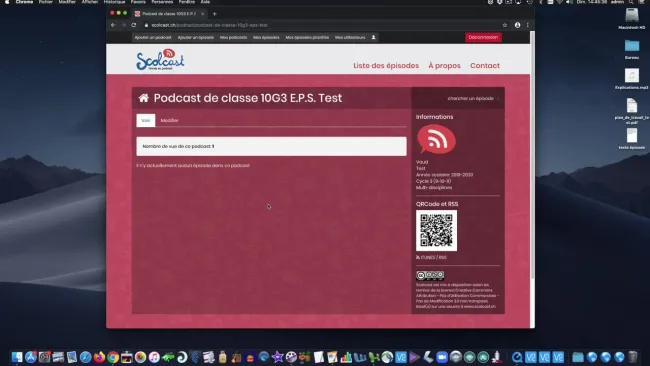Viewport: 650px width, 366px height.
Task: Click 'Nombre de vue de ce podcast' text
Action: pos(178,146)
